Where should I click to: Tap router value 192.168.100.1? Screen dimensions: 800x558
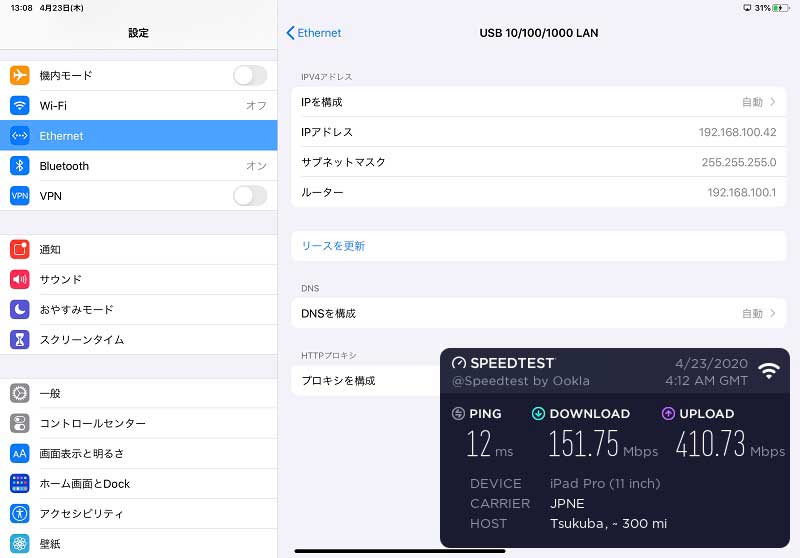pos(741,192)
